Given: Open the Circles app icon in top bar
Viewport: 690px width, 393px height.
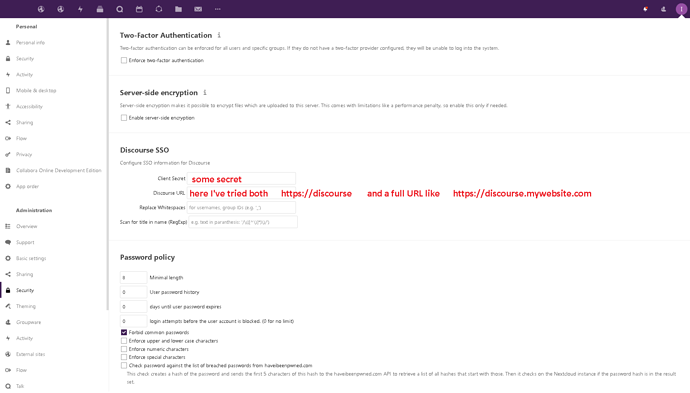Looking at the screenshot, I should coord(159,9).
